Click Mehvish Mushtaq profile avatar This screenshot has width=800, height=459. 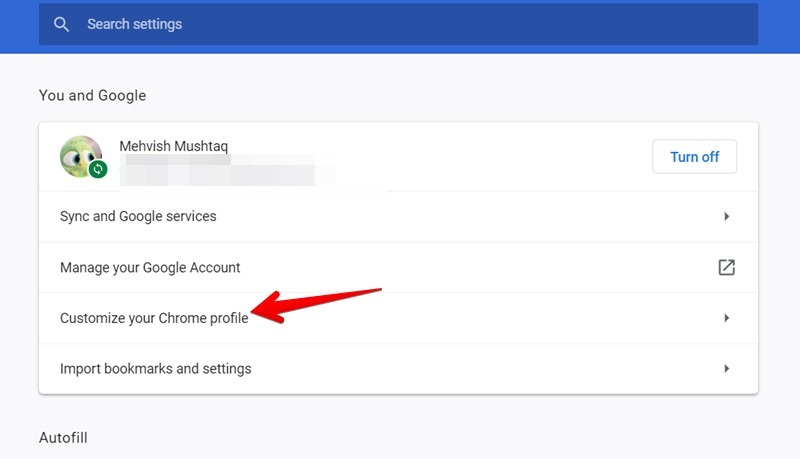(x=81, y=157)
